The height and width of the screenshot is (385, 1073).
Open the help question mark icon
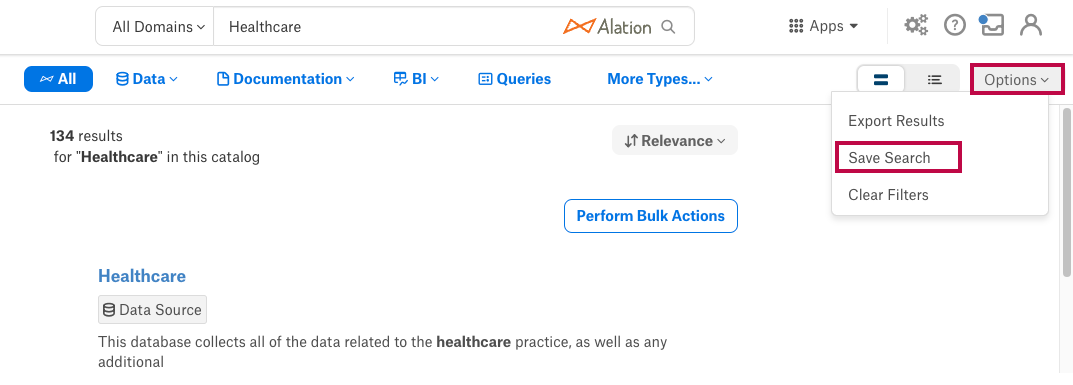pyautogui.click(x=954, y=26)
